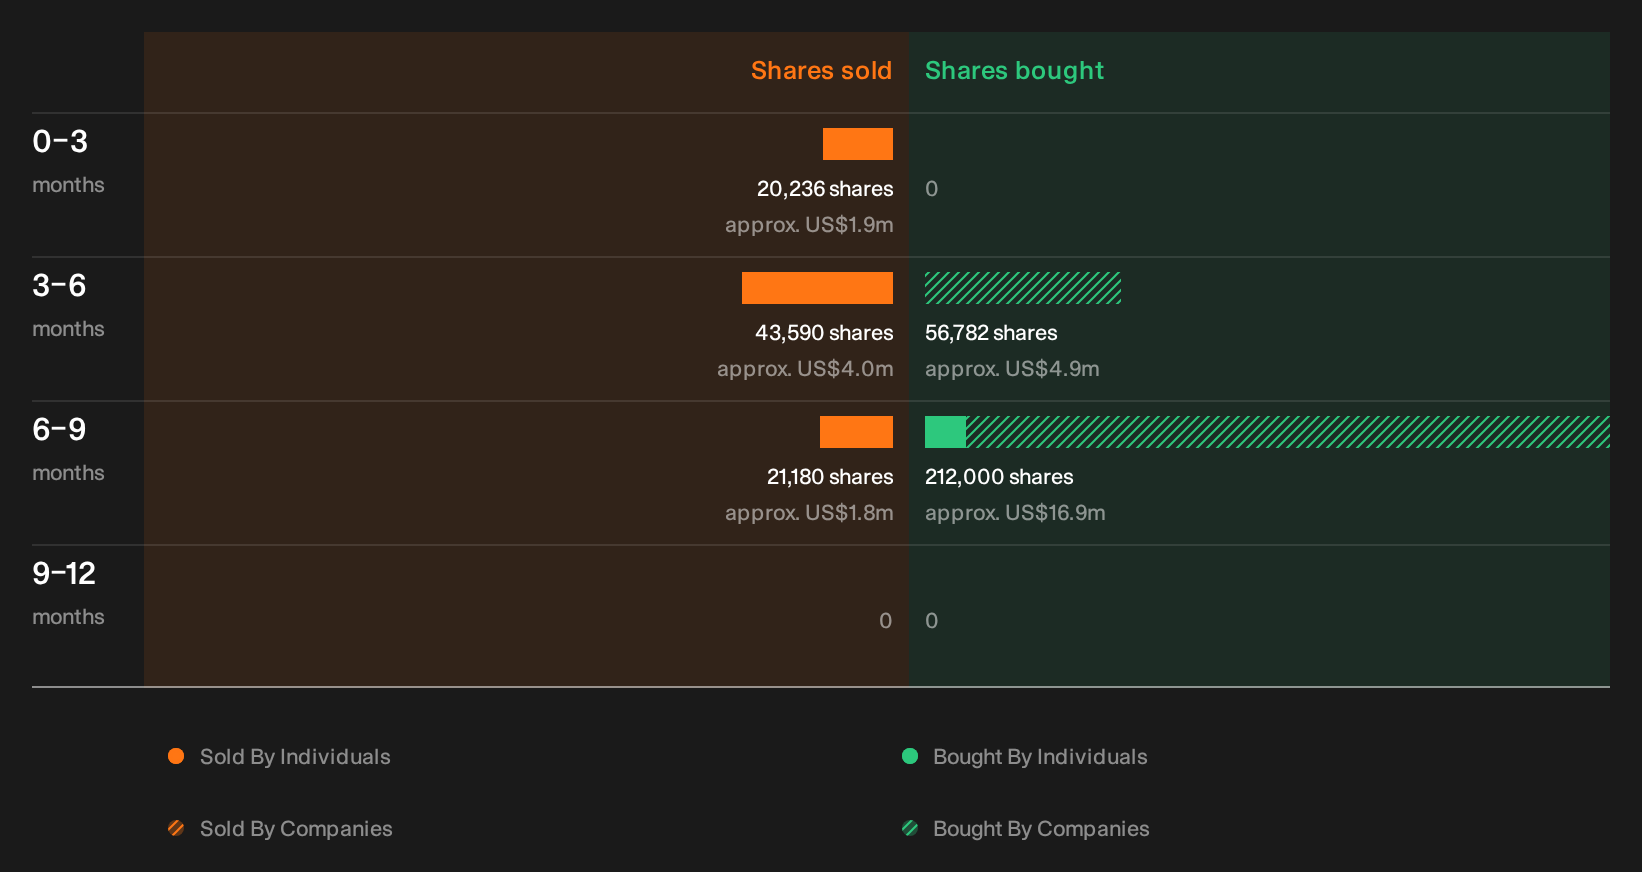Click the hatched 6-9 months company bought segment
Viewport: 1642px width, 872px height.
pyautogui.click(x=1288, y=432)
